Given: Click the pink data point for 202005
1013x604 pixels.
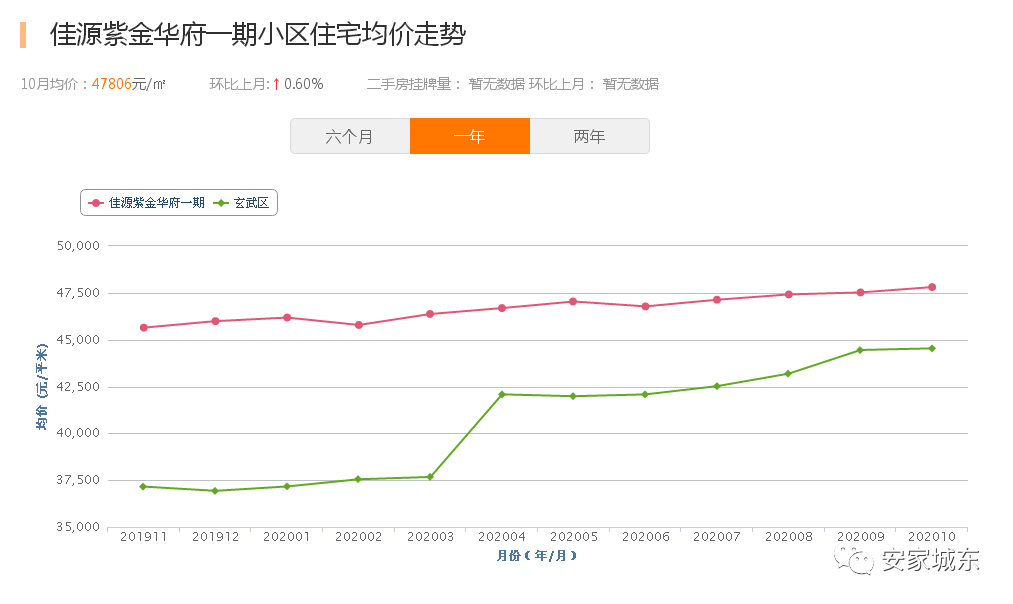Looking at the screenshot, I should click(x=573, y=301).
